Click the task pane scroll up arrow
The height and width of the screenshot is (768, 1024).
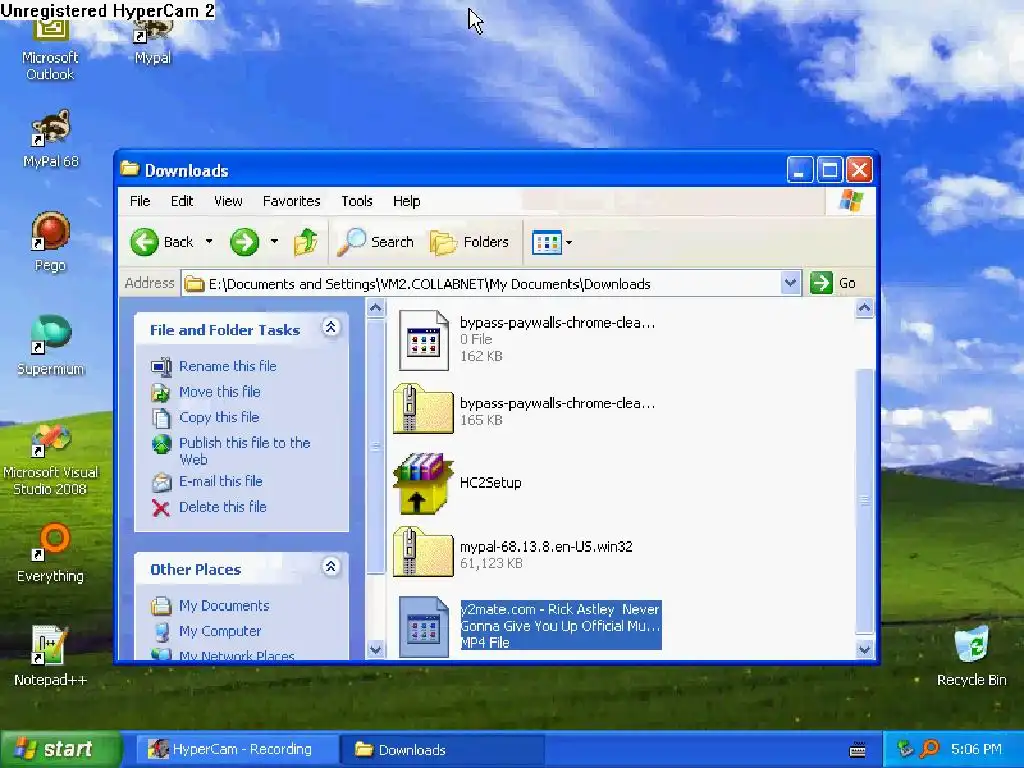click(x=376, y=307)
